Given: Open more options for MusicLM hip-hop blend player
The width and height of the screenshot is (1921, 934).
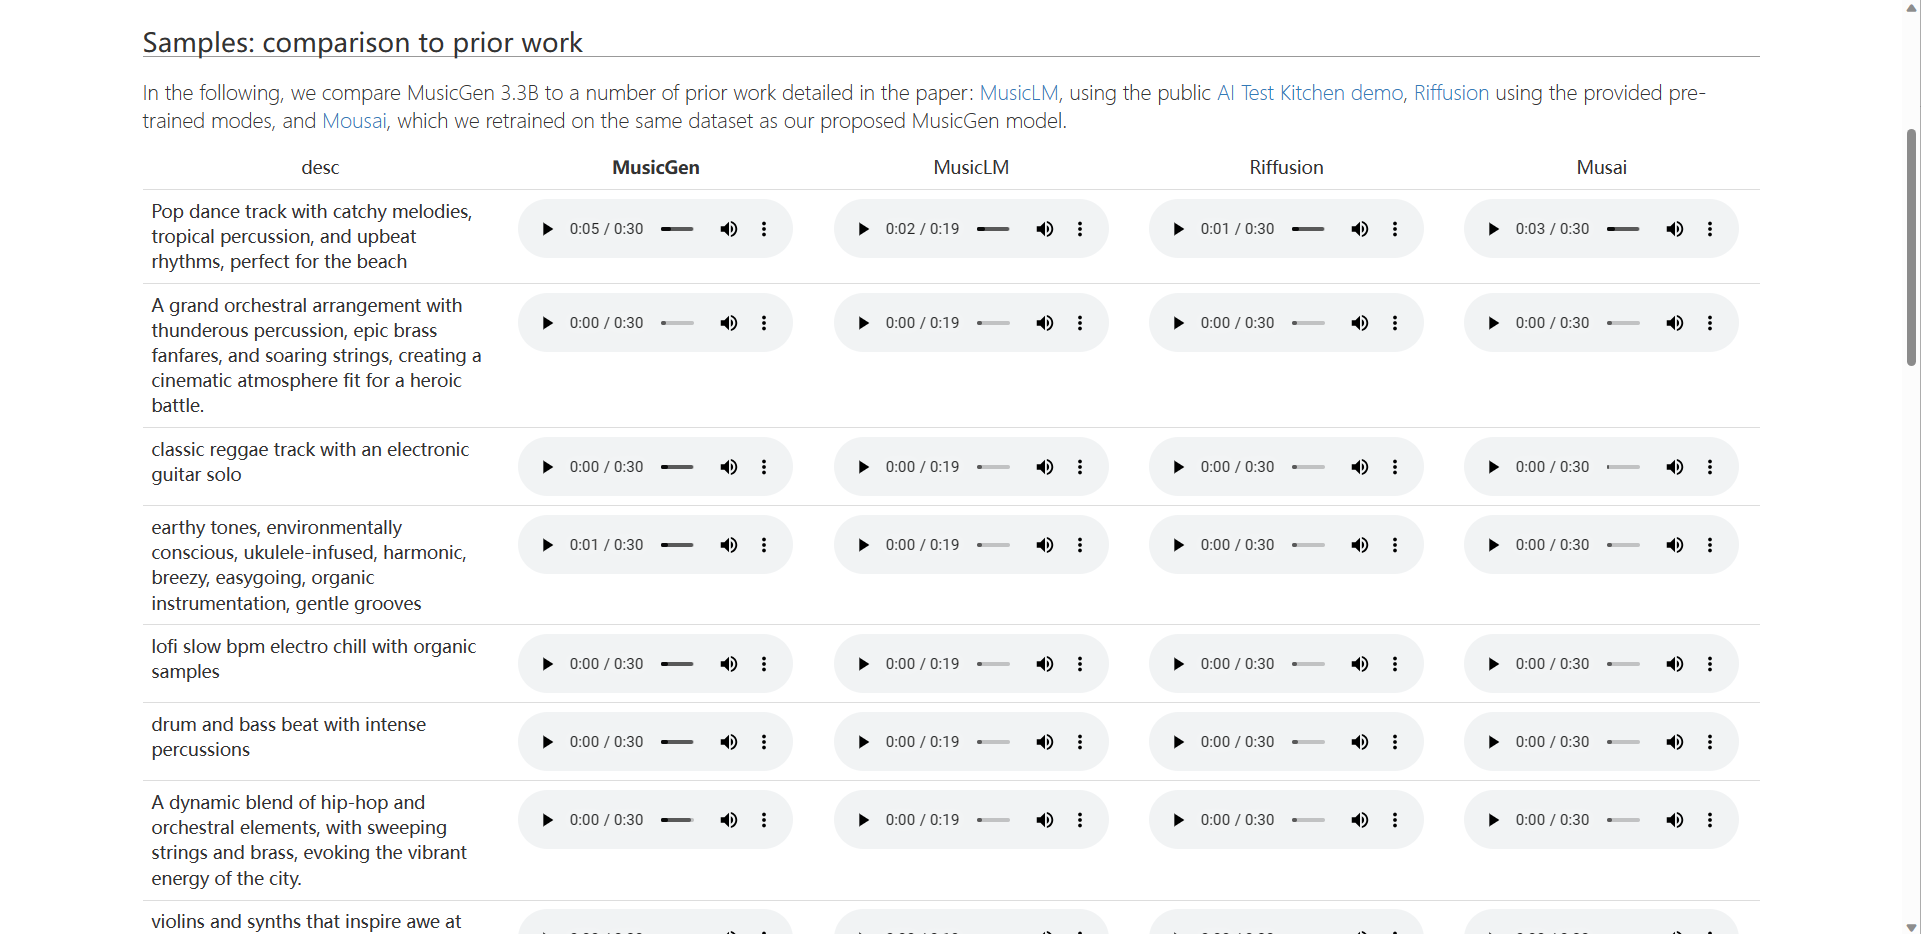Looking at the screenshot, I should 1080,820.
